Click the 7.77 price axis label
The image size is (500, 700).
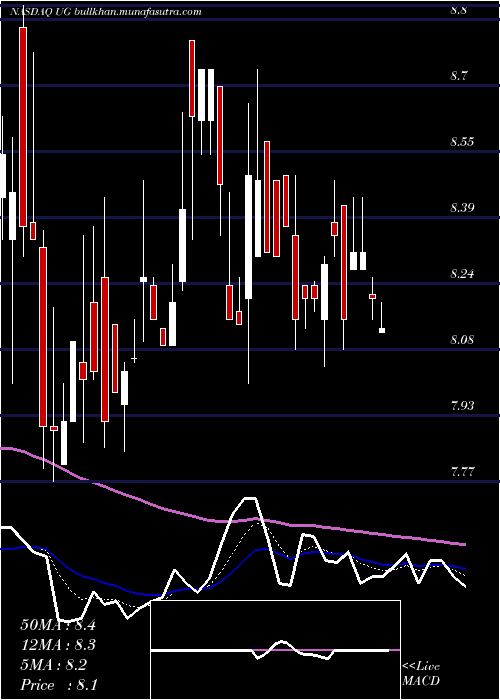pyautogui.click(x=462, y=471)
